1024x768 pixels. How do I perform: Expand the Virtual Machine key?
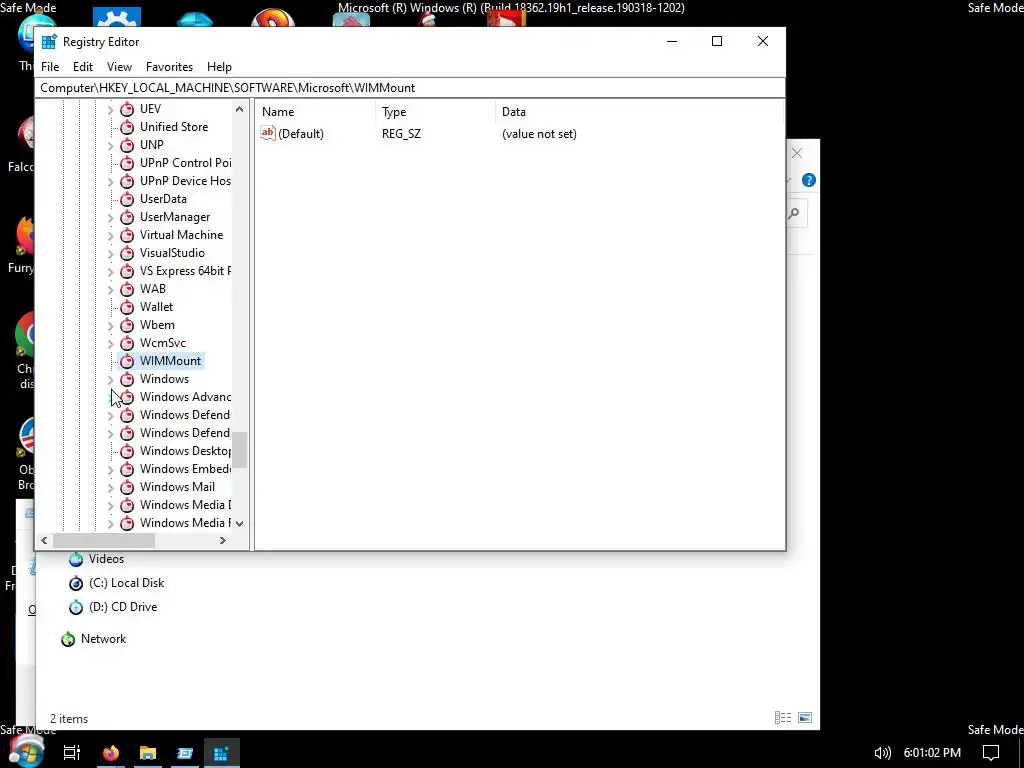(x=110, y=236)
